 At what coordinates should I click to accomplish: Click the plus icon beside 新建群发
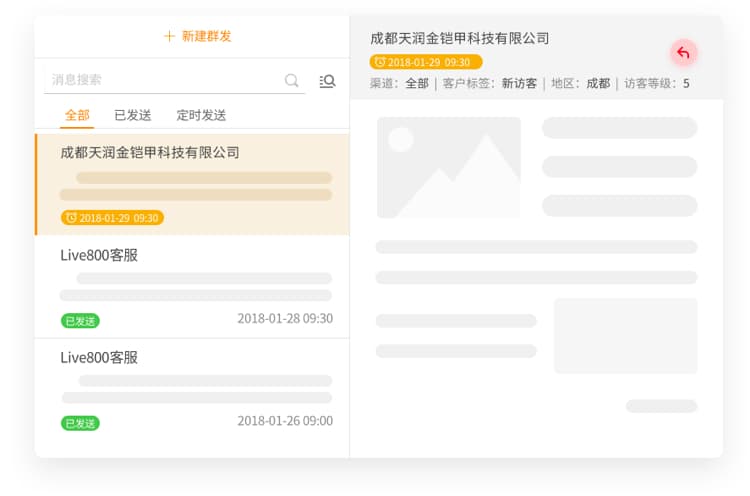coord(170,36)
